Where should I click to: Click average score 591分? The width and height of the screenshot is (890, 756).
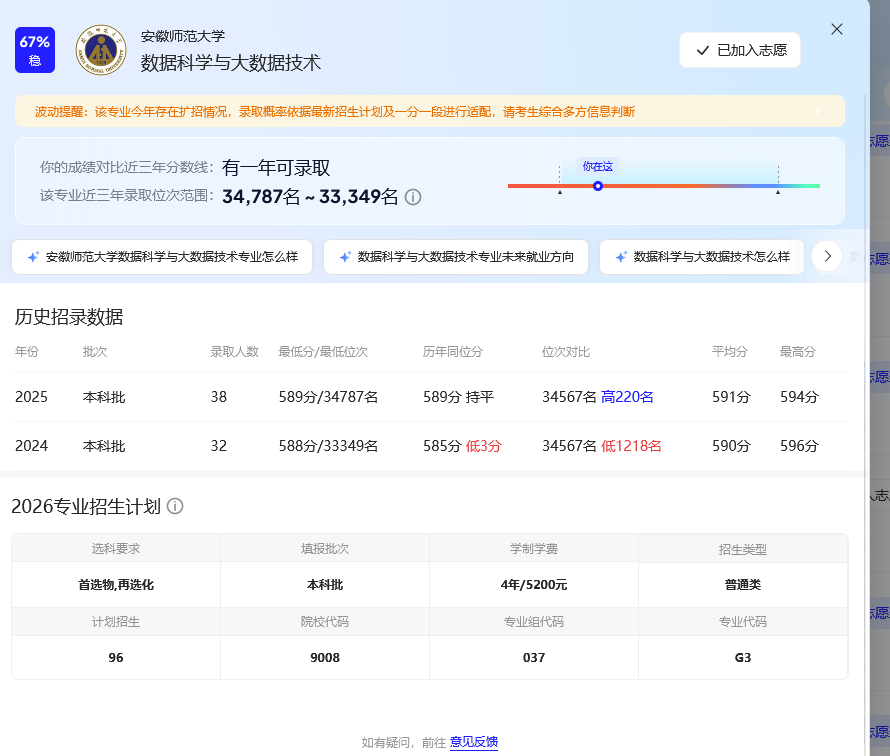point(732,397)
